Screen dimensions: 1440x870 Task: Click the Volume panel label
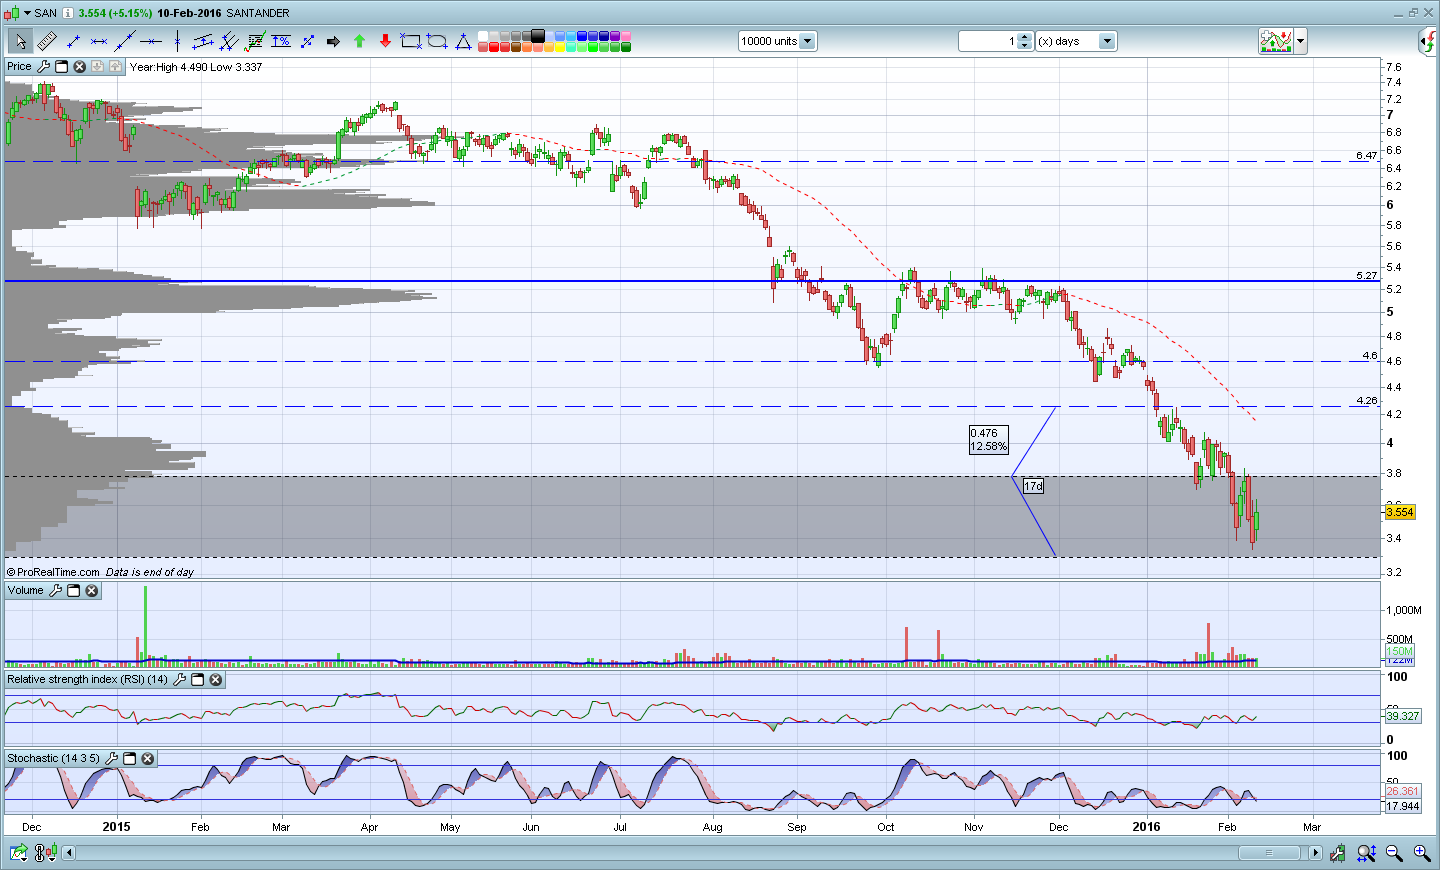[26, 590]
